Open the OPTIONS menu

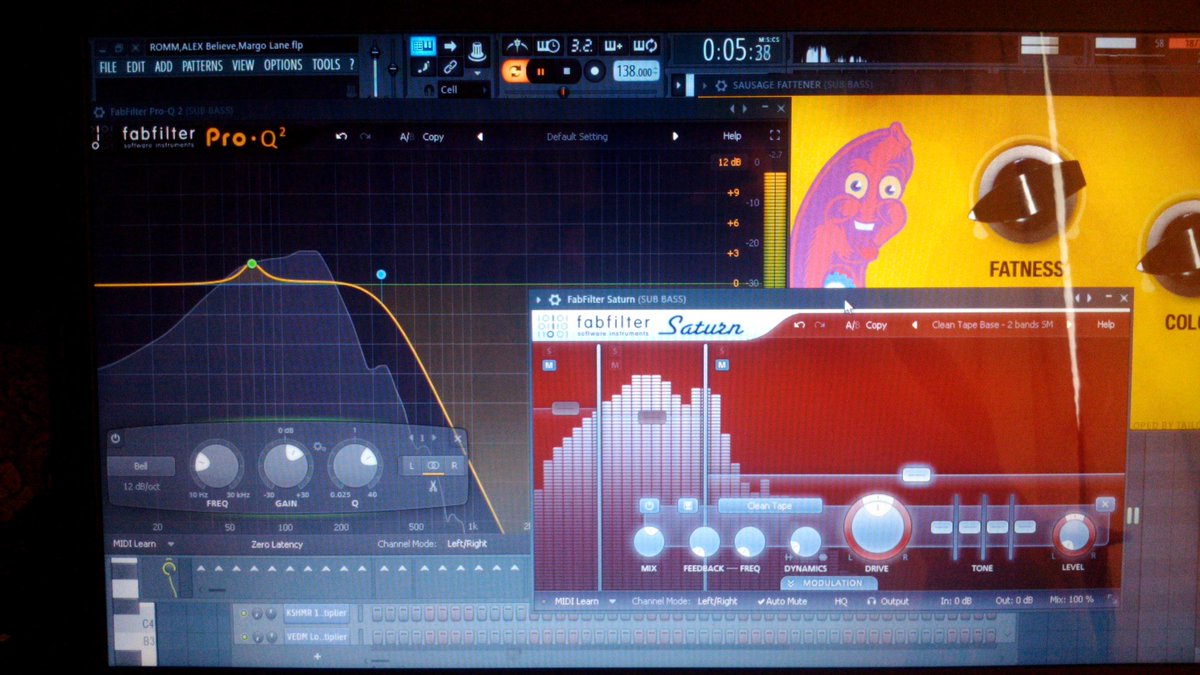pyautogui.click(x=283, y=65)
